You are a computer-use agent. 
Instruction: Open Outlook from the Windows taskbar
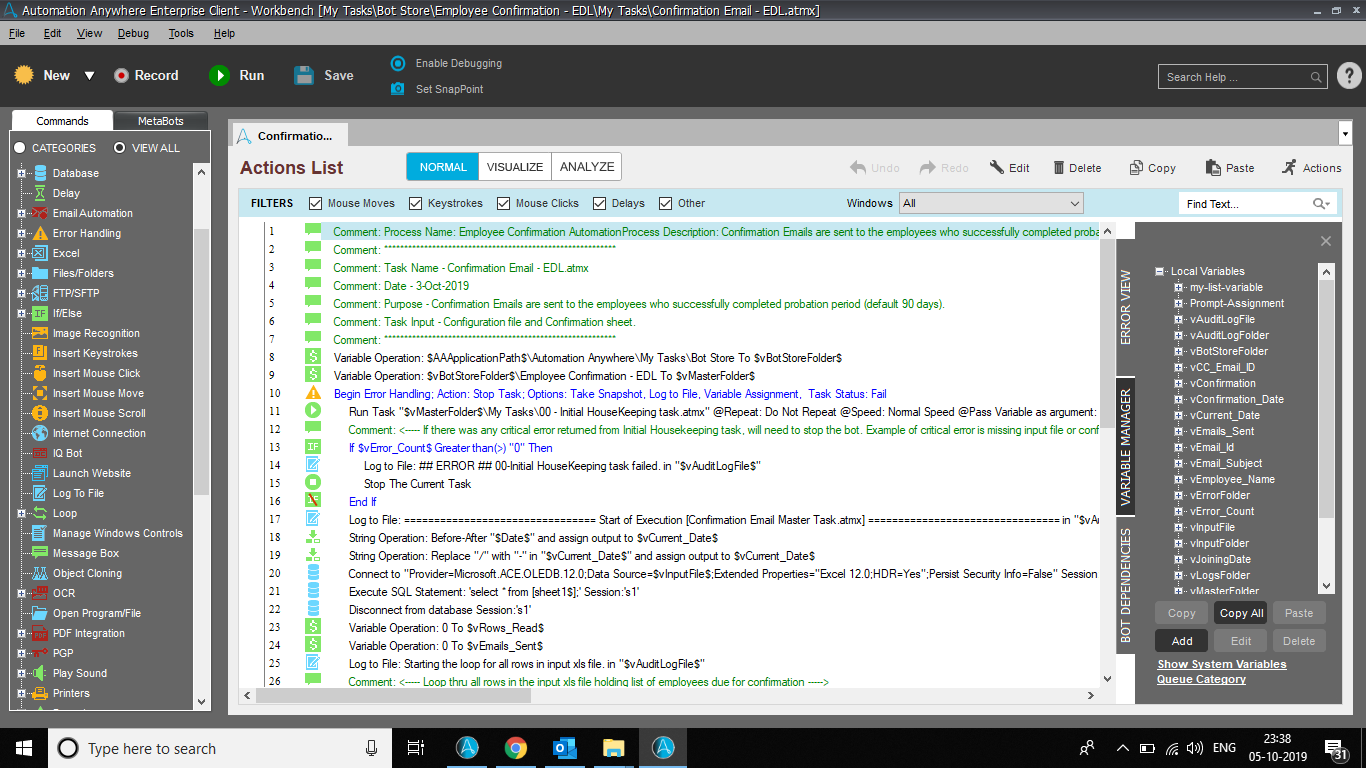tap(564, 748)
